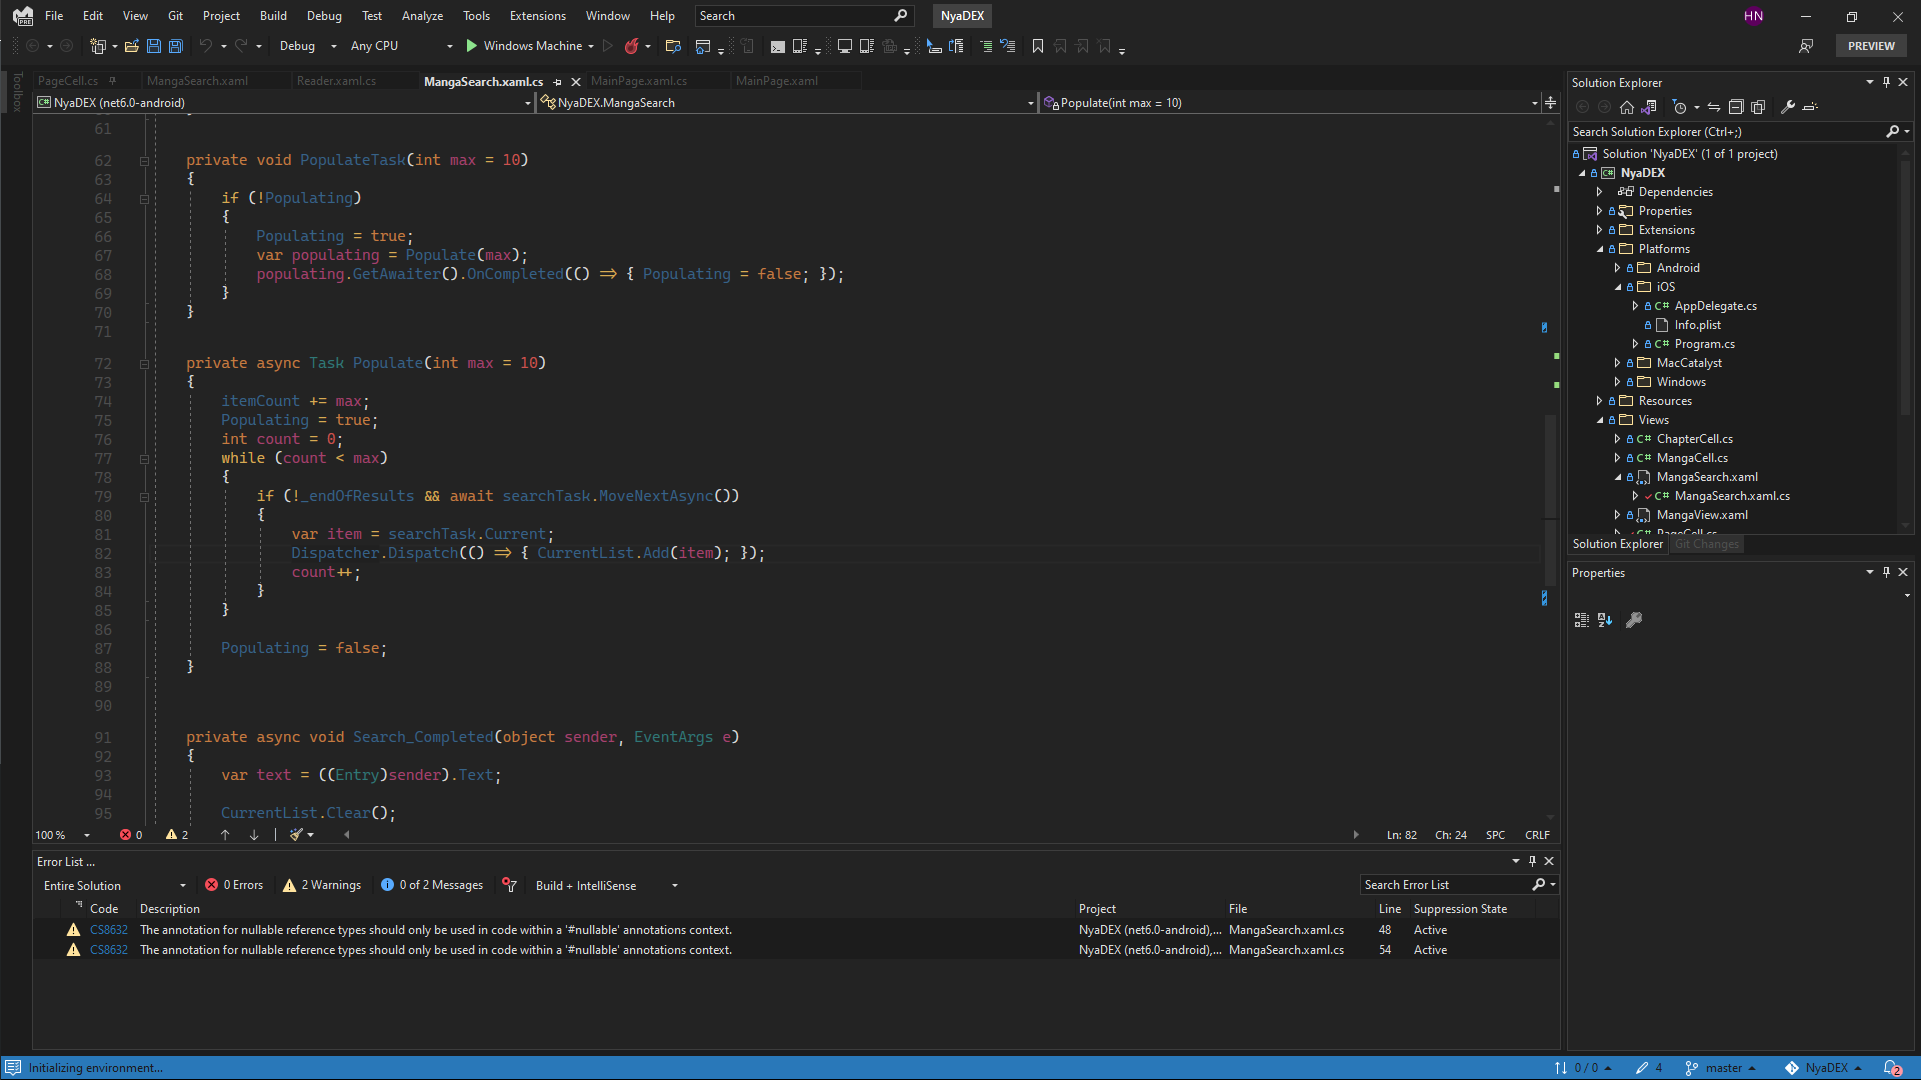Toggle the 2 Warnings filter checkbox

point(319,885)
